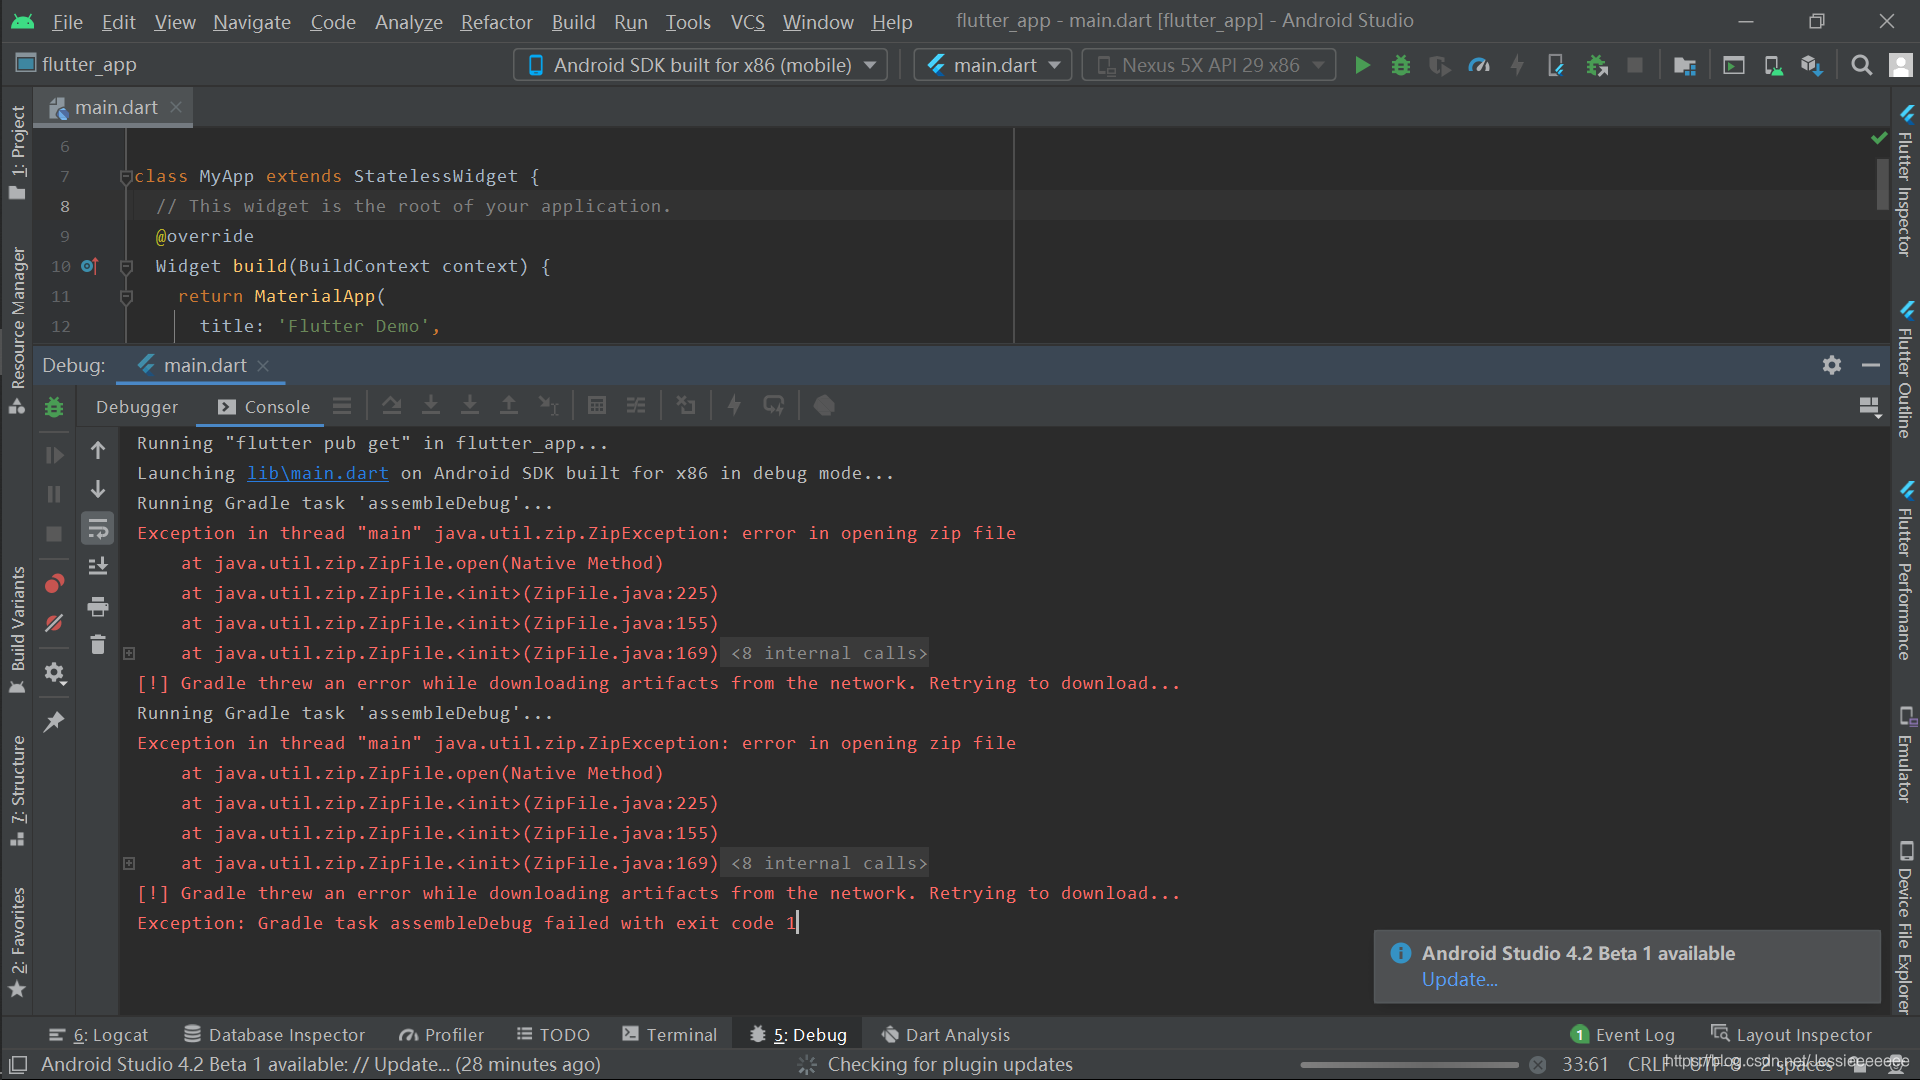This screenshot has height=1080, width=1920.
Task: Open Flutter Inspector side panel
Action: 1905,180
